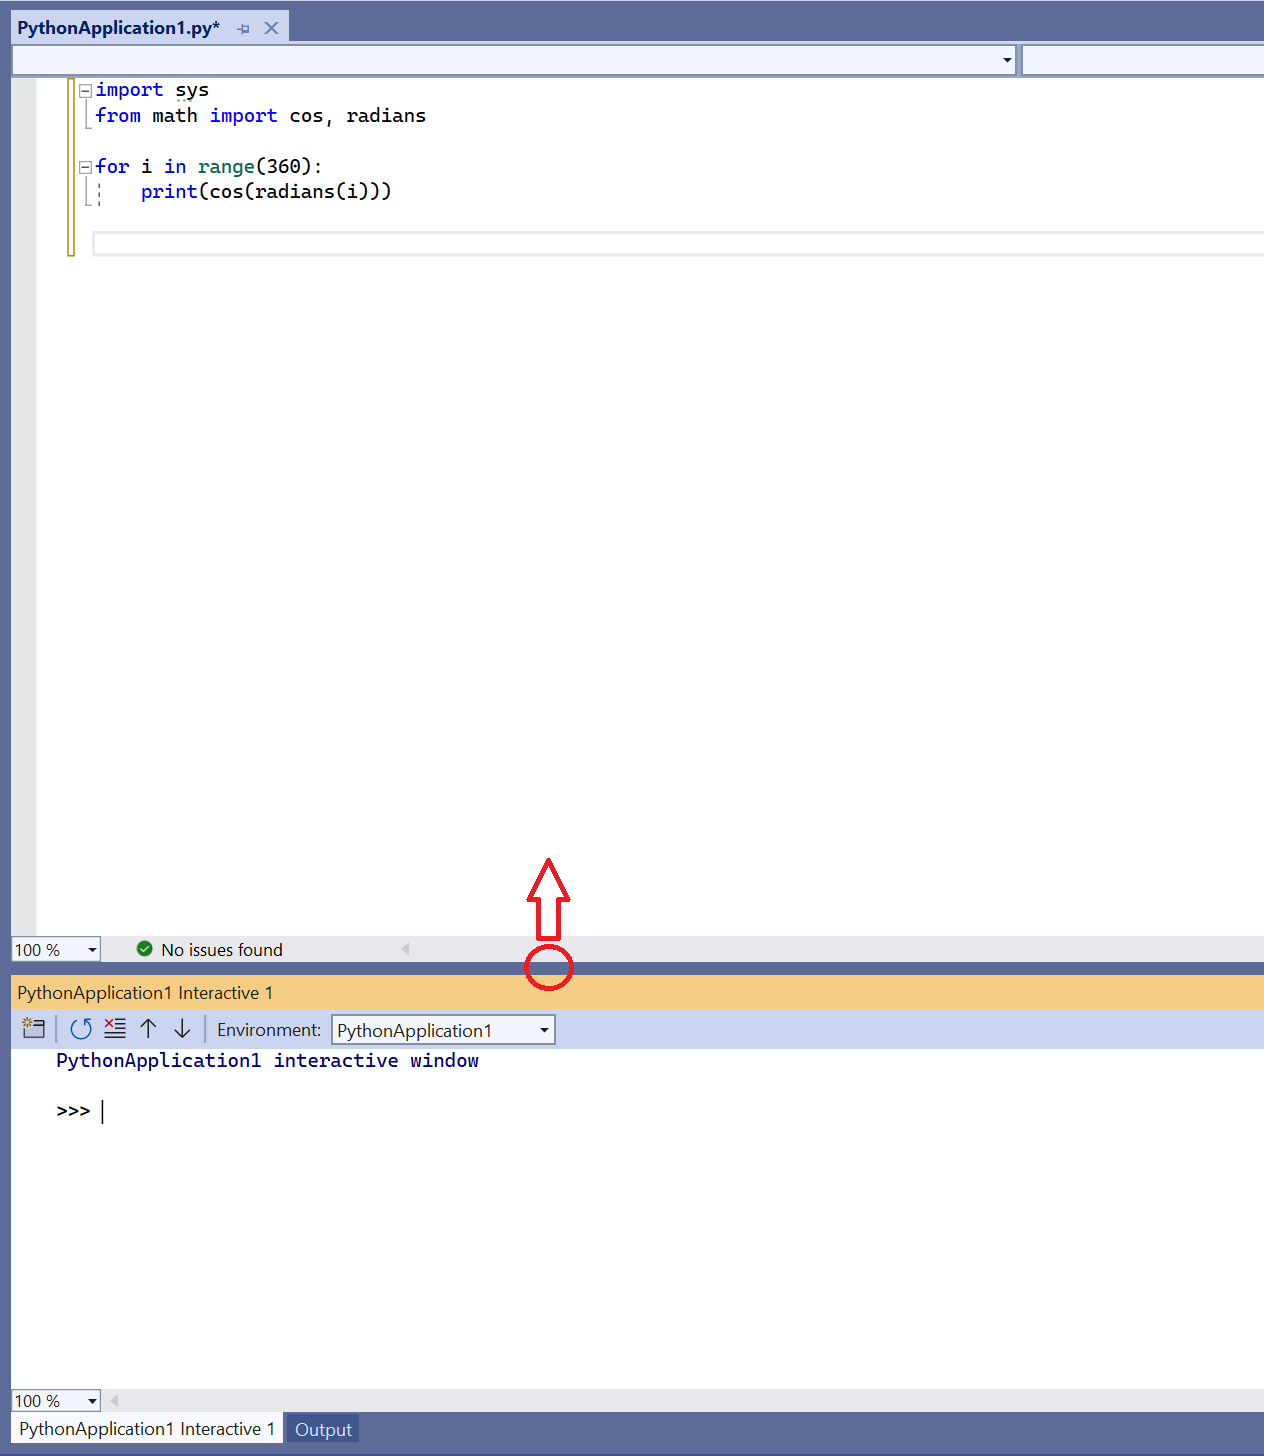Open a new interactive window
The width and height of the screenshot is (1264, 1456).
[33, 1028]
